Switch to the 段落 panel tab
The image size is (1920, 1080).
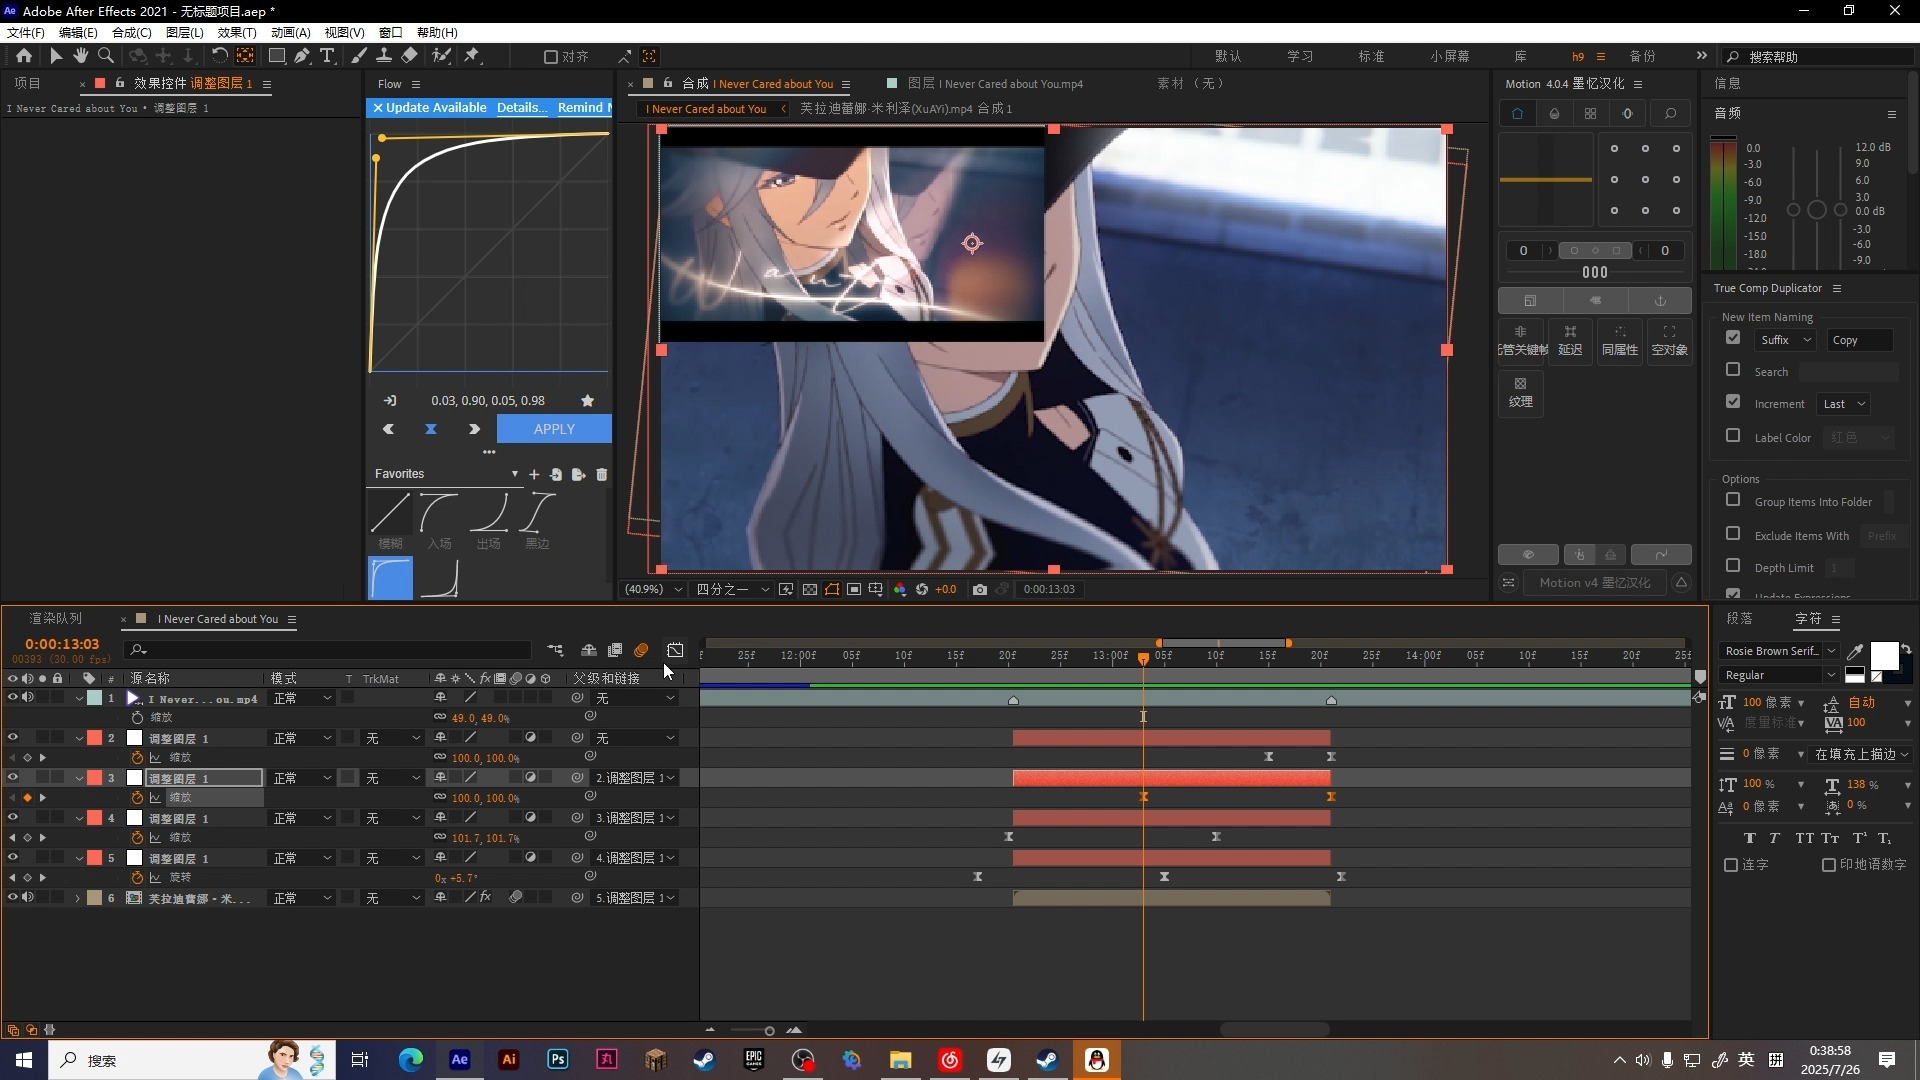[1740, 619]
